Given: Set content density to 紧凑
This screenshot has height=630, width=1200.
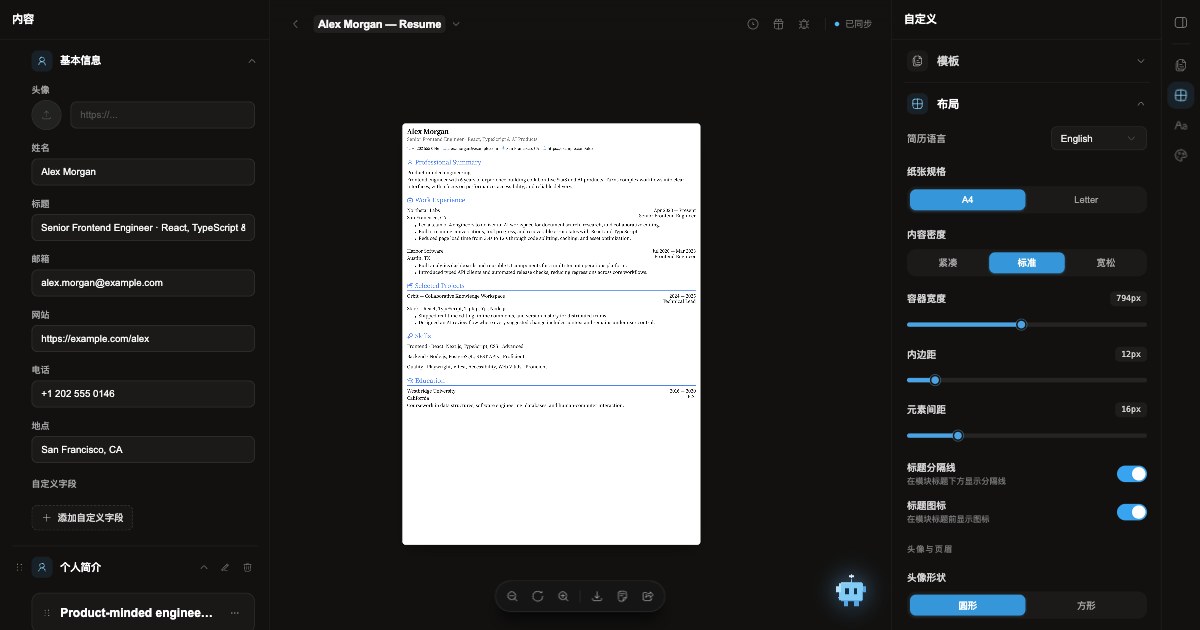Looking at the screenshot, I should tap(947, 263).
